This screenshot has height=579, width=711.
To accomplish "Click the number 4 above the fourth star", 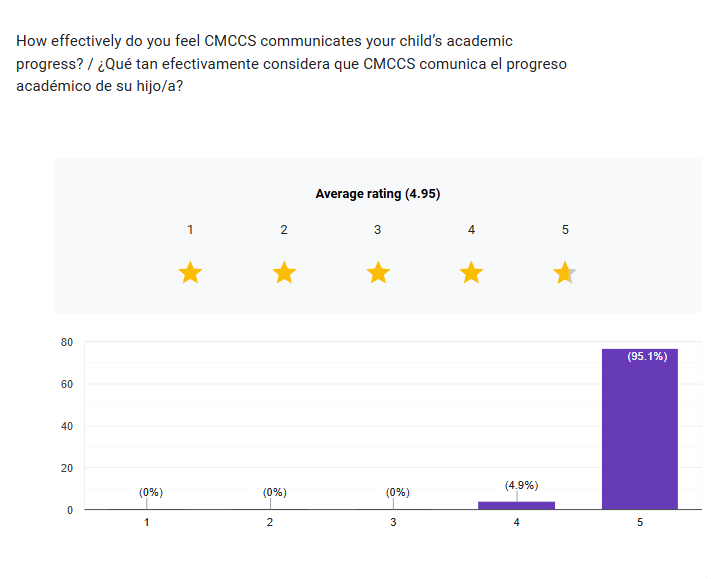I will pyautogui.click(x=471, y=230).
